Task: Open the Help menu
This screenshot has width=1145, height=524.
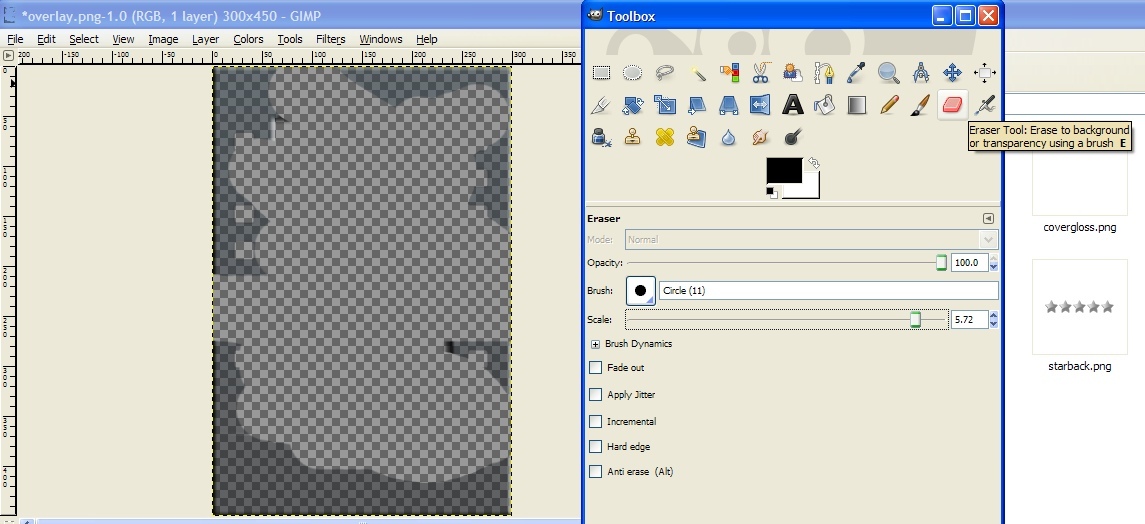Action: (426, 39)
